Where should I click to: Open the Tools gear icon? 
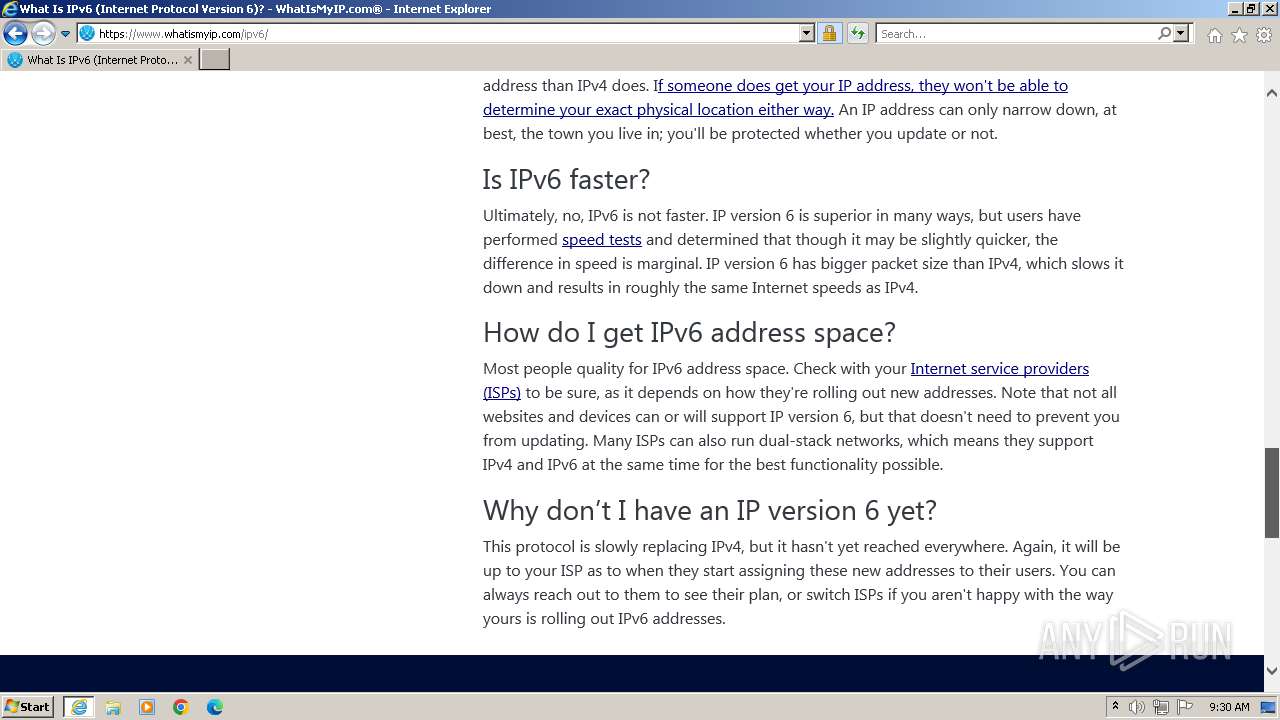click(1264, 35)
